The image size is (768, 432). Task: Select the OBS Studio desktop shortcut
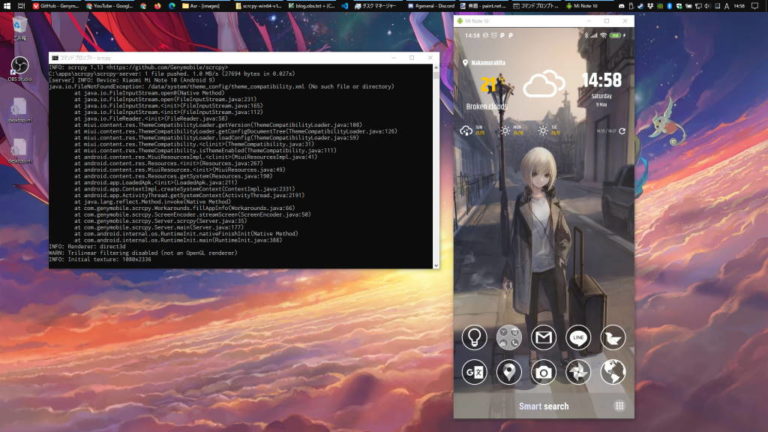(x=20, y=69)
